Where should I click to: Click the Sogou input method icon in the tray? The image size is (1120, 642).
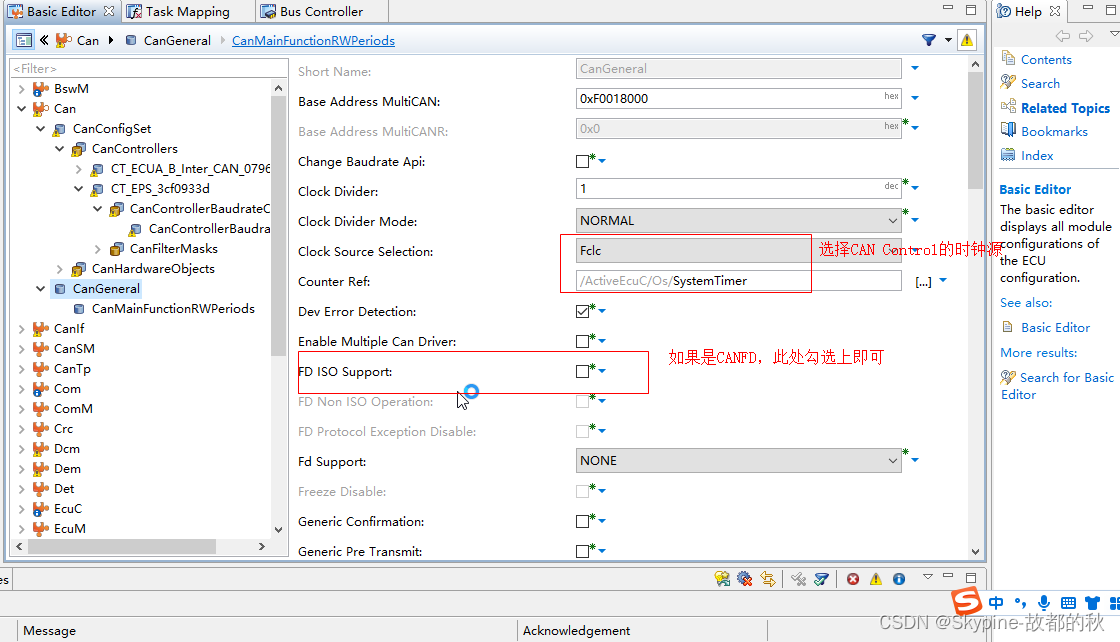tap(966, 602)
